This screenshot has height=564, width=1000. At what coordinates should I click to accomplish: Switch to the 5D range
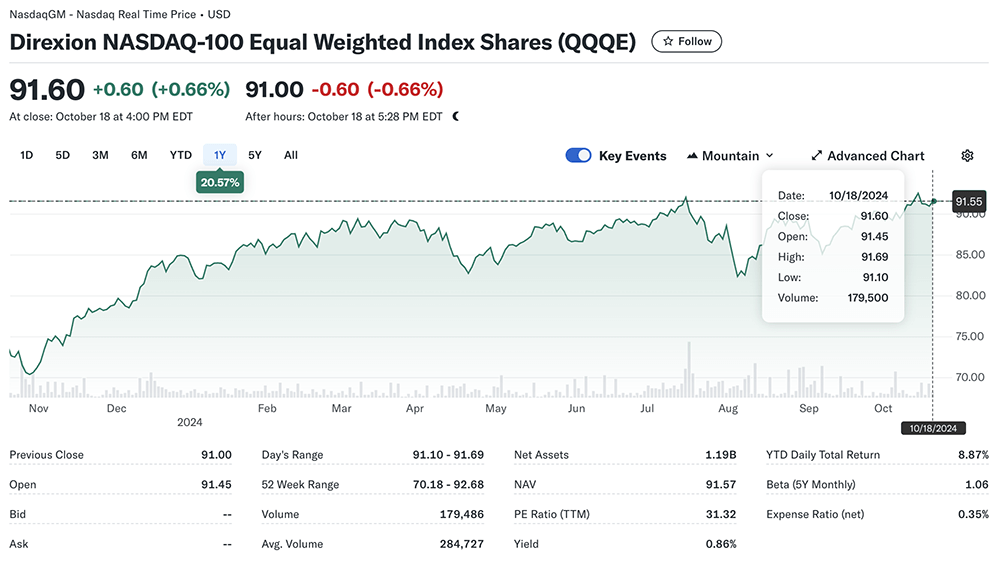(x=62, y=155)
